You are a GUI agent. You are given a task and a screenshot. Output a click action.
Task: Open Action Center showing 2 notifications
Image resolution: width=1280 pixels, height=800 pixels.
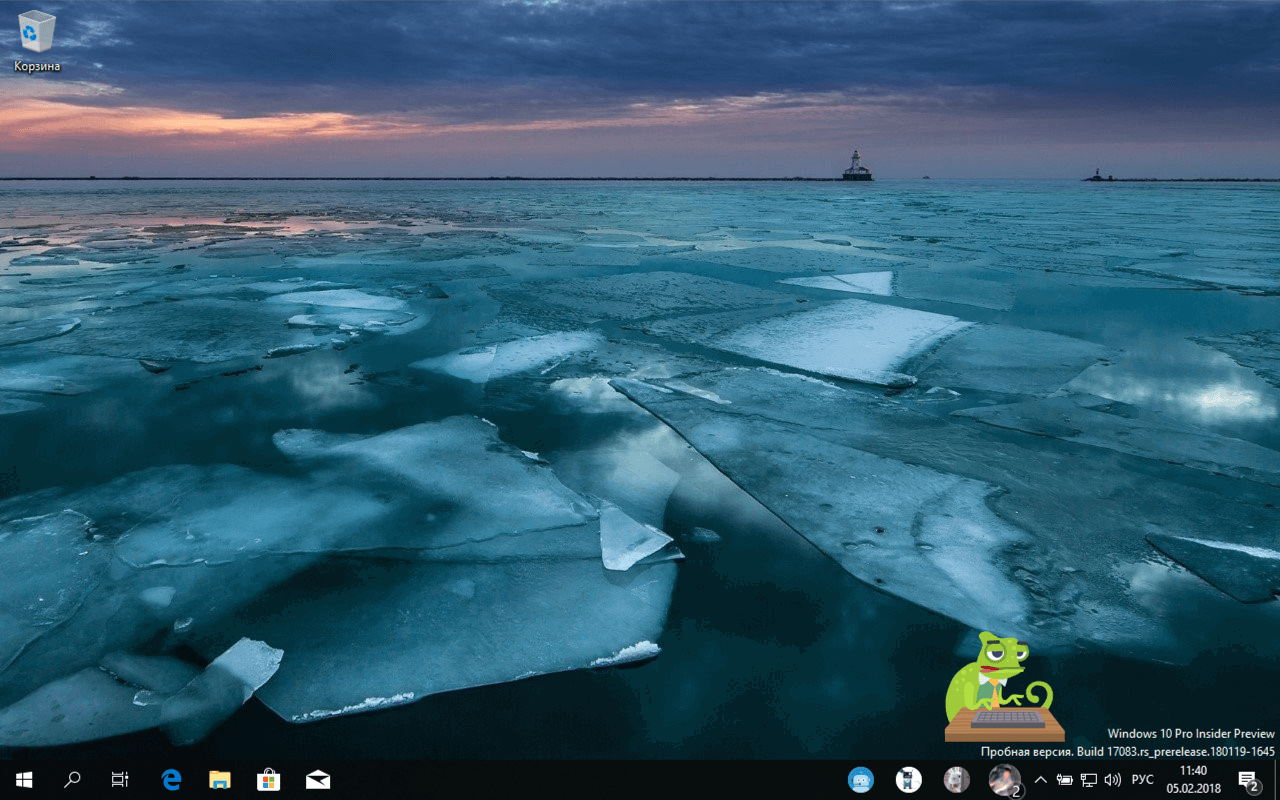(1248, 779)
